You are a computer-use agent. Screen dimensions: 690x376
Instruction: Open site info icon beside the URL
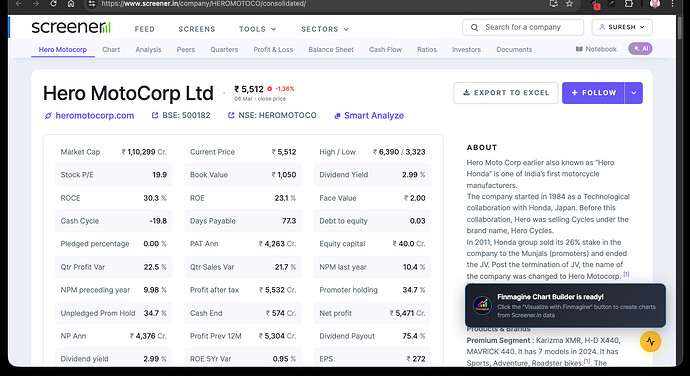pos(92,4)
